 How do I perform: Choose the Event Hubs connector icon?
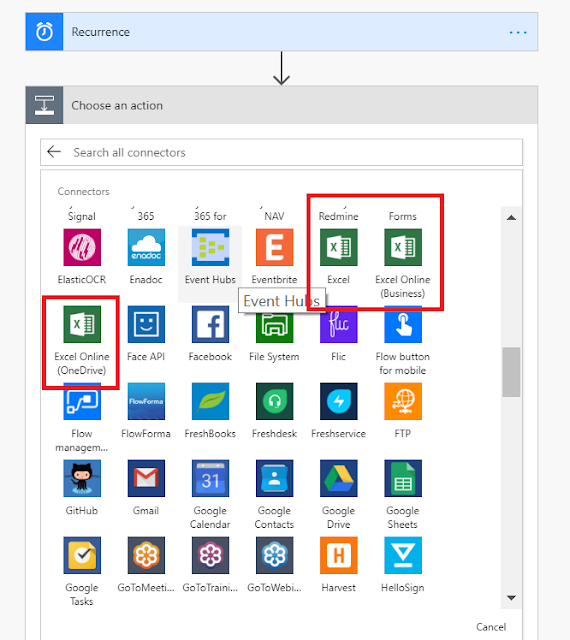(x=210, y=247)
